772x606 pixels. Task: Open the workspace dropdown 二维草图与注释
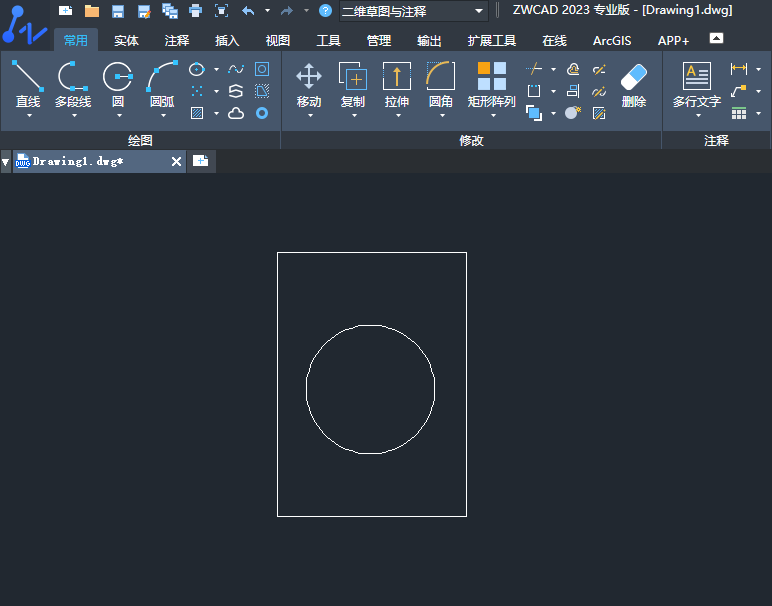tap(414, 11)
